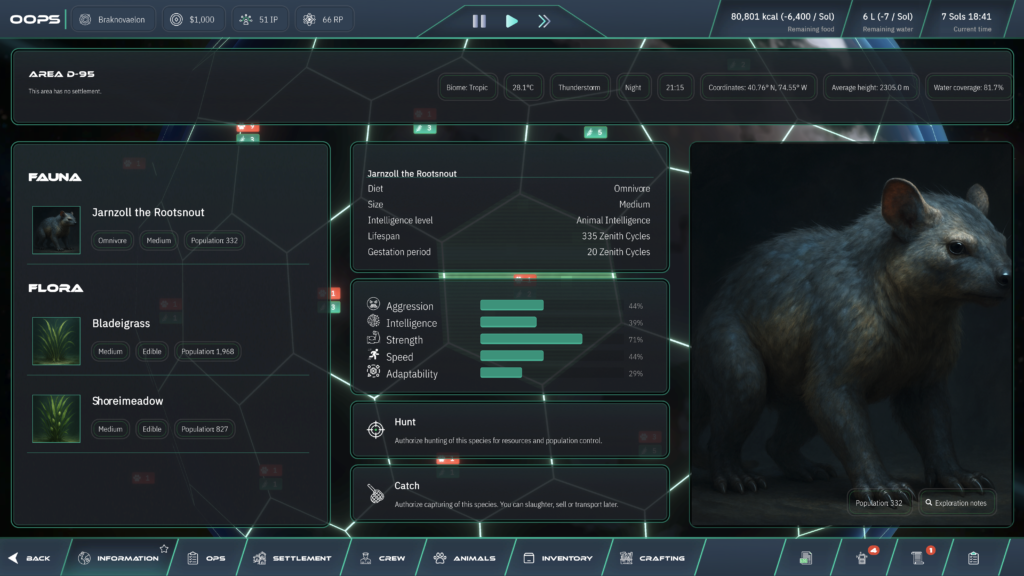
Task: Click the Strength stat bar
Action: pyautogui.click(x=530, y=340)
